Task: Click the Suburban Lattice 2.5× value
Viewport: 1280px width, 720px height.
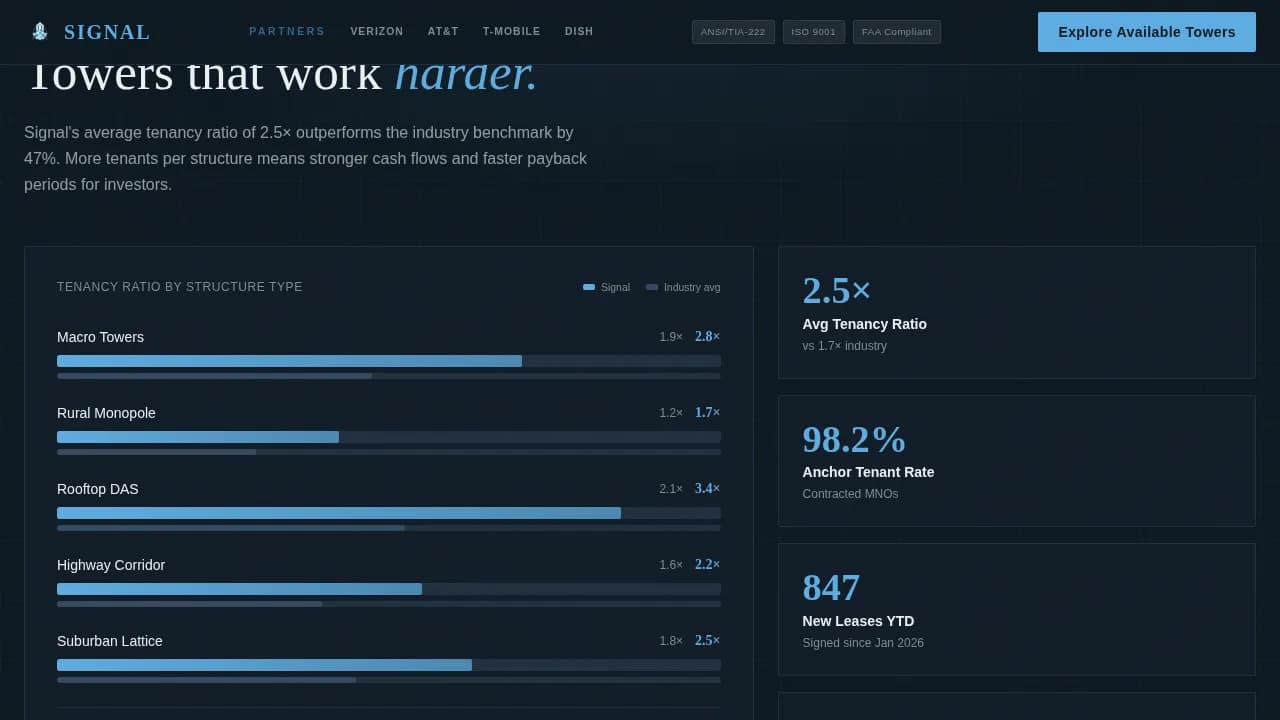Action: pos(707,641)
